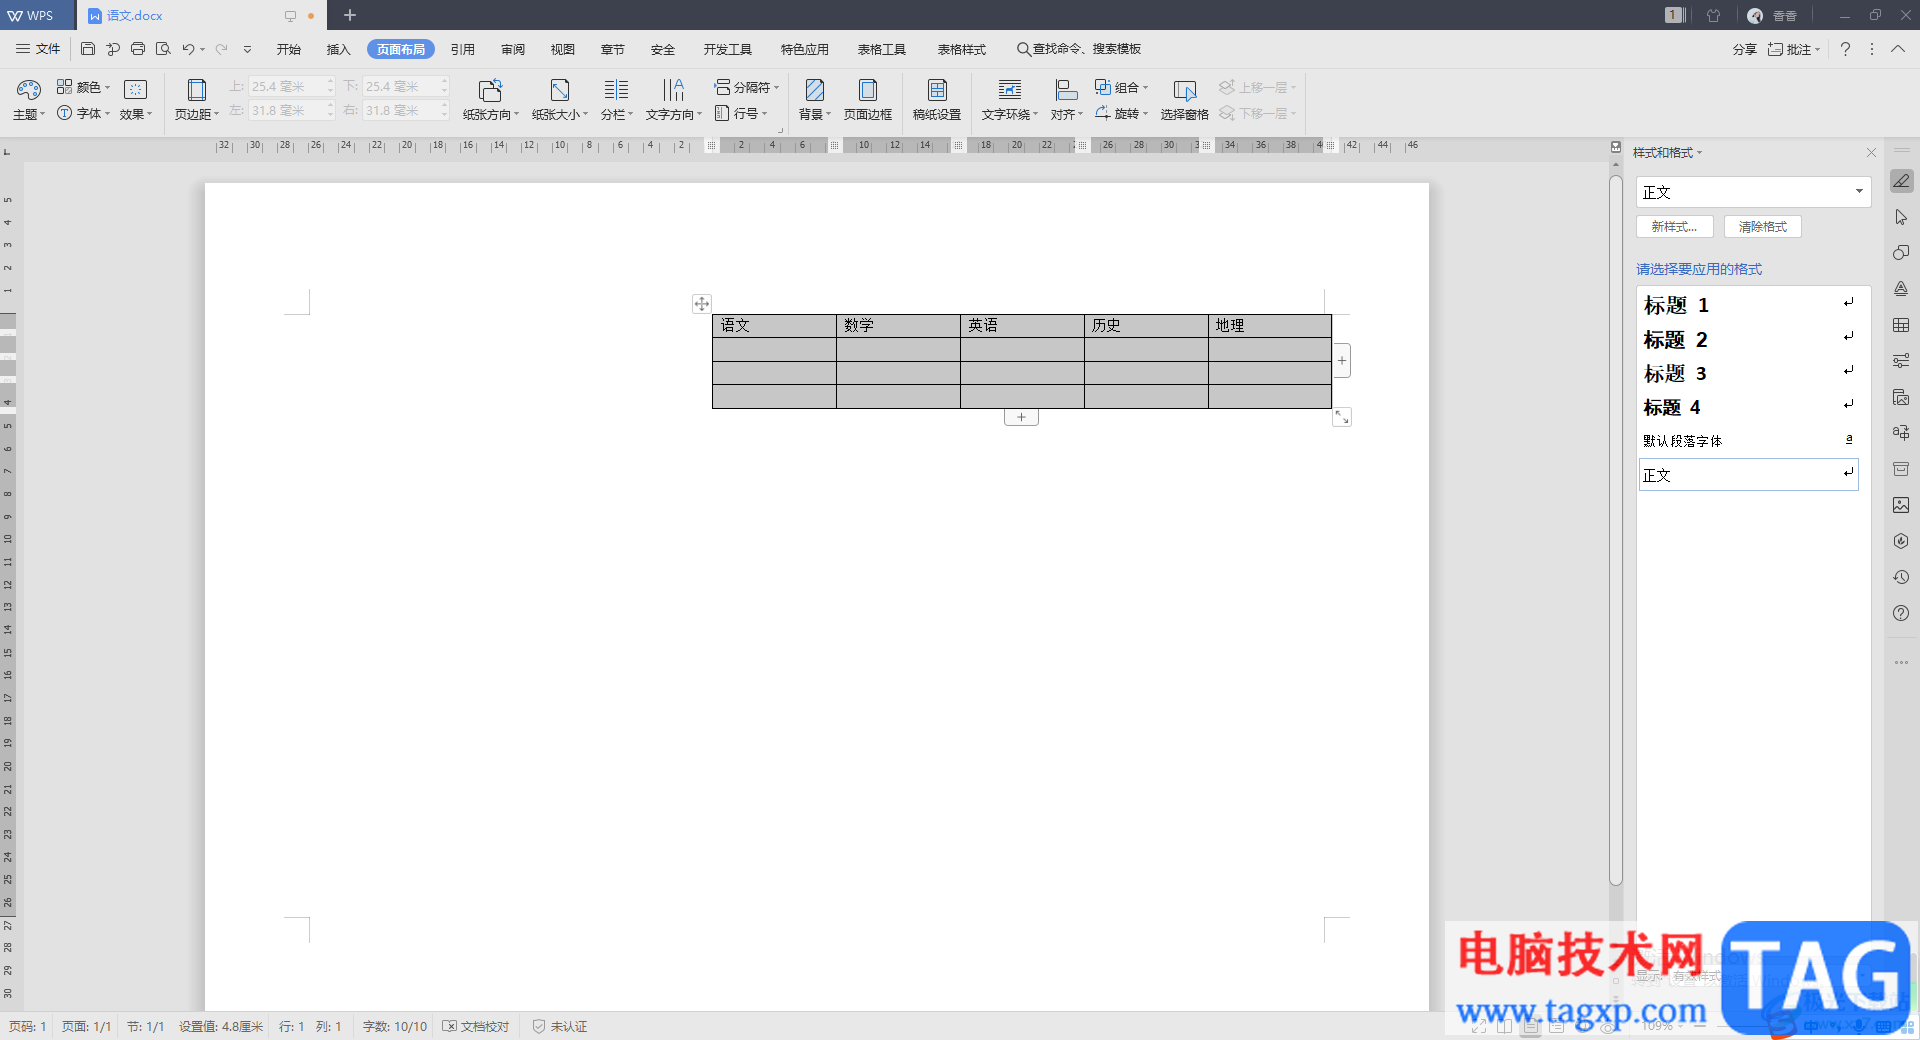Screen dimensions: 1920x1040
Task: Open the 文件 file menu
Action: pos(38,49)
